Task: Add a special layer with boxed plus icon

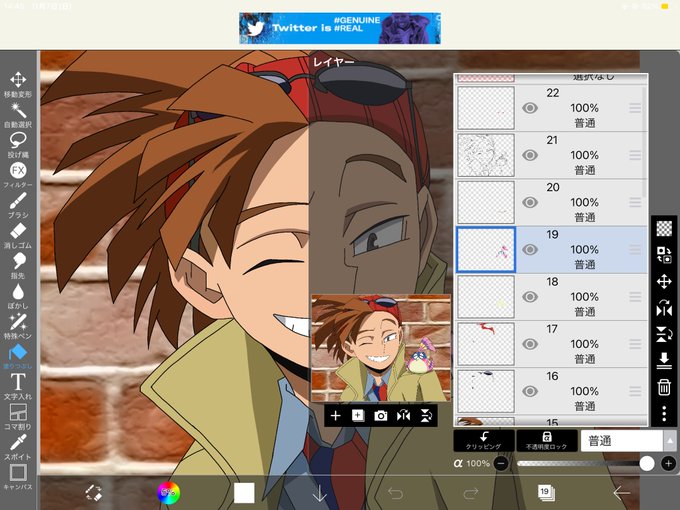Action: (x=358, y=416)
